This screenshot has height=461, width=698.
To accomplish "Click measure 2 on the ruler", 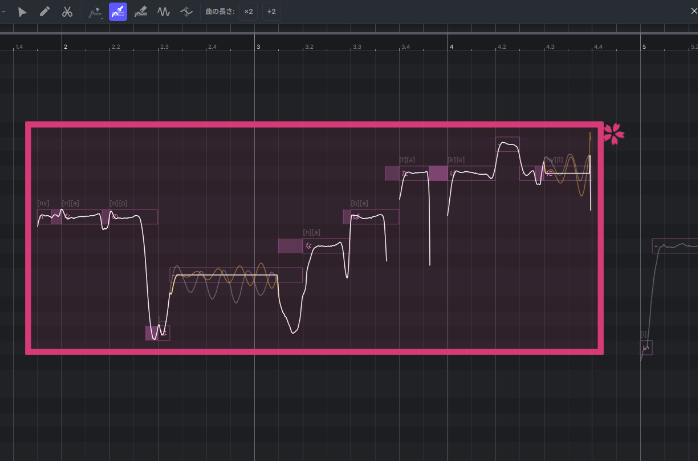I will [65, 47].
